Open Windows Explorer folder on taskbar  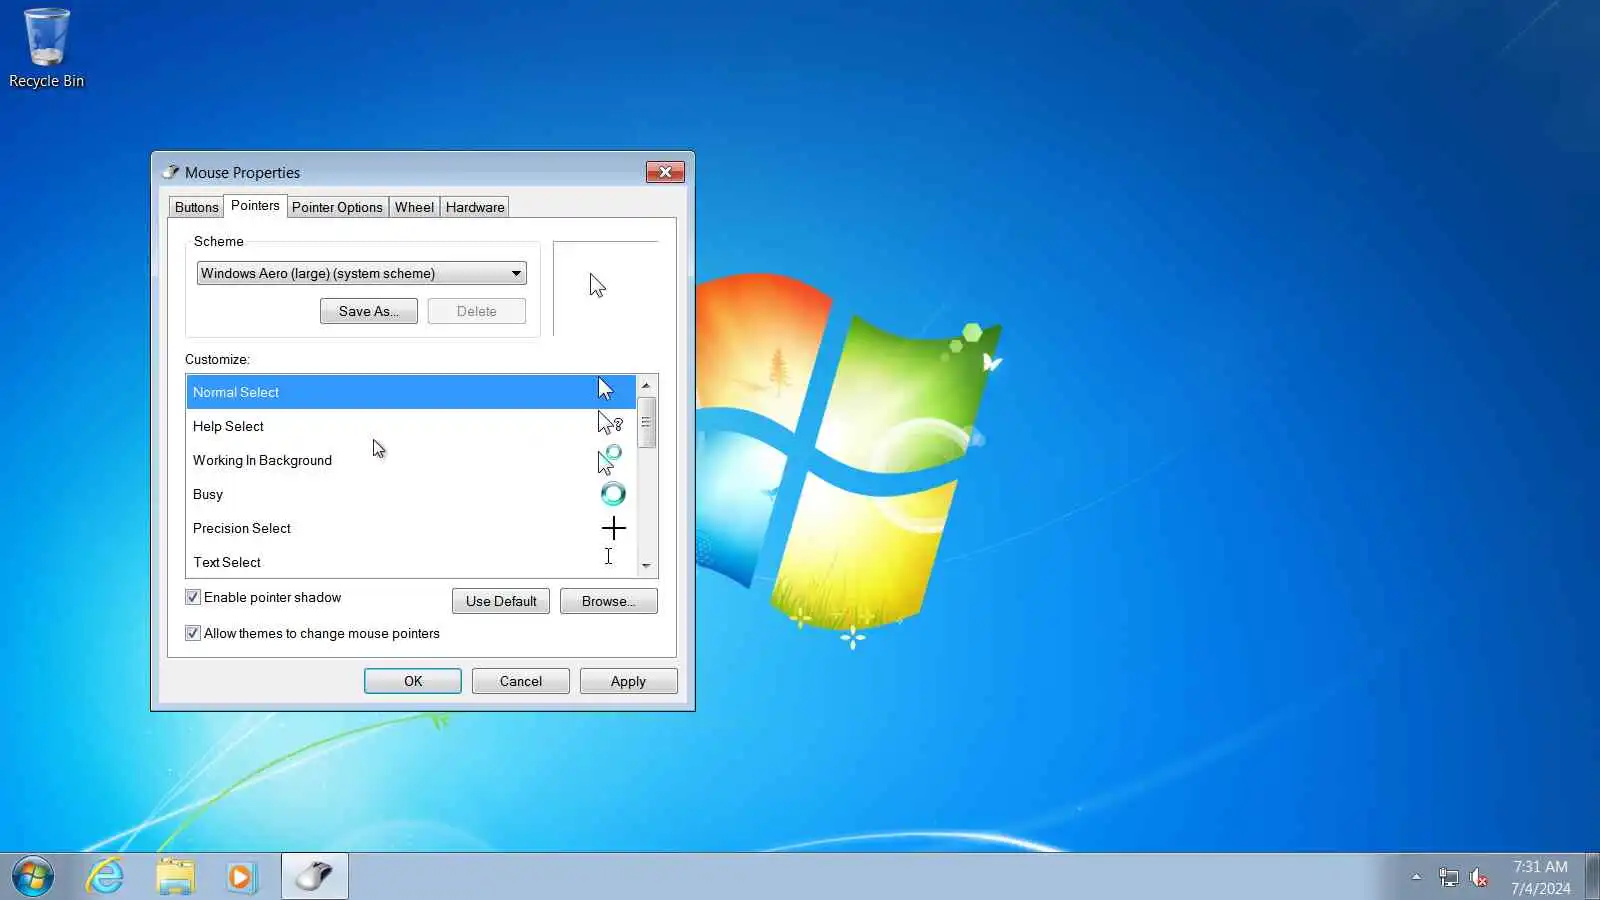(175, 877)
